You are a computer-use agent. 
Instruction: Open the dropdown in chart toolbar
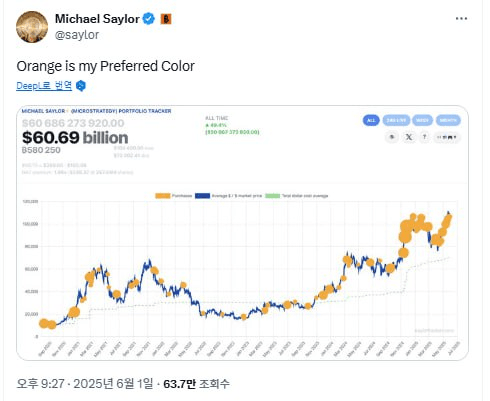447,137
